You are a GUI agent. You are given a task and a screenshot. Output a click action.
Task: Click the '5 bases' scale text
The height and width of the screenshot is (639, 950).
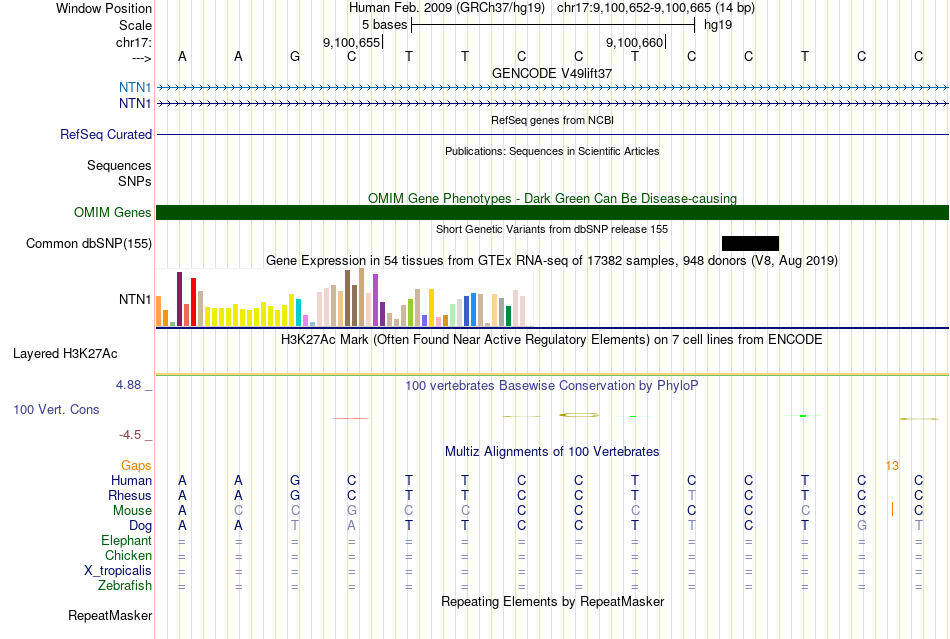point(384,25)
